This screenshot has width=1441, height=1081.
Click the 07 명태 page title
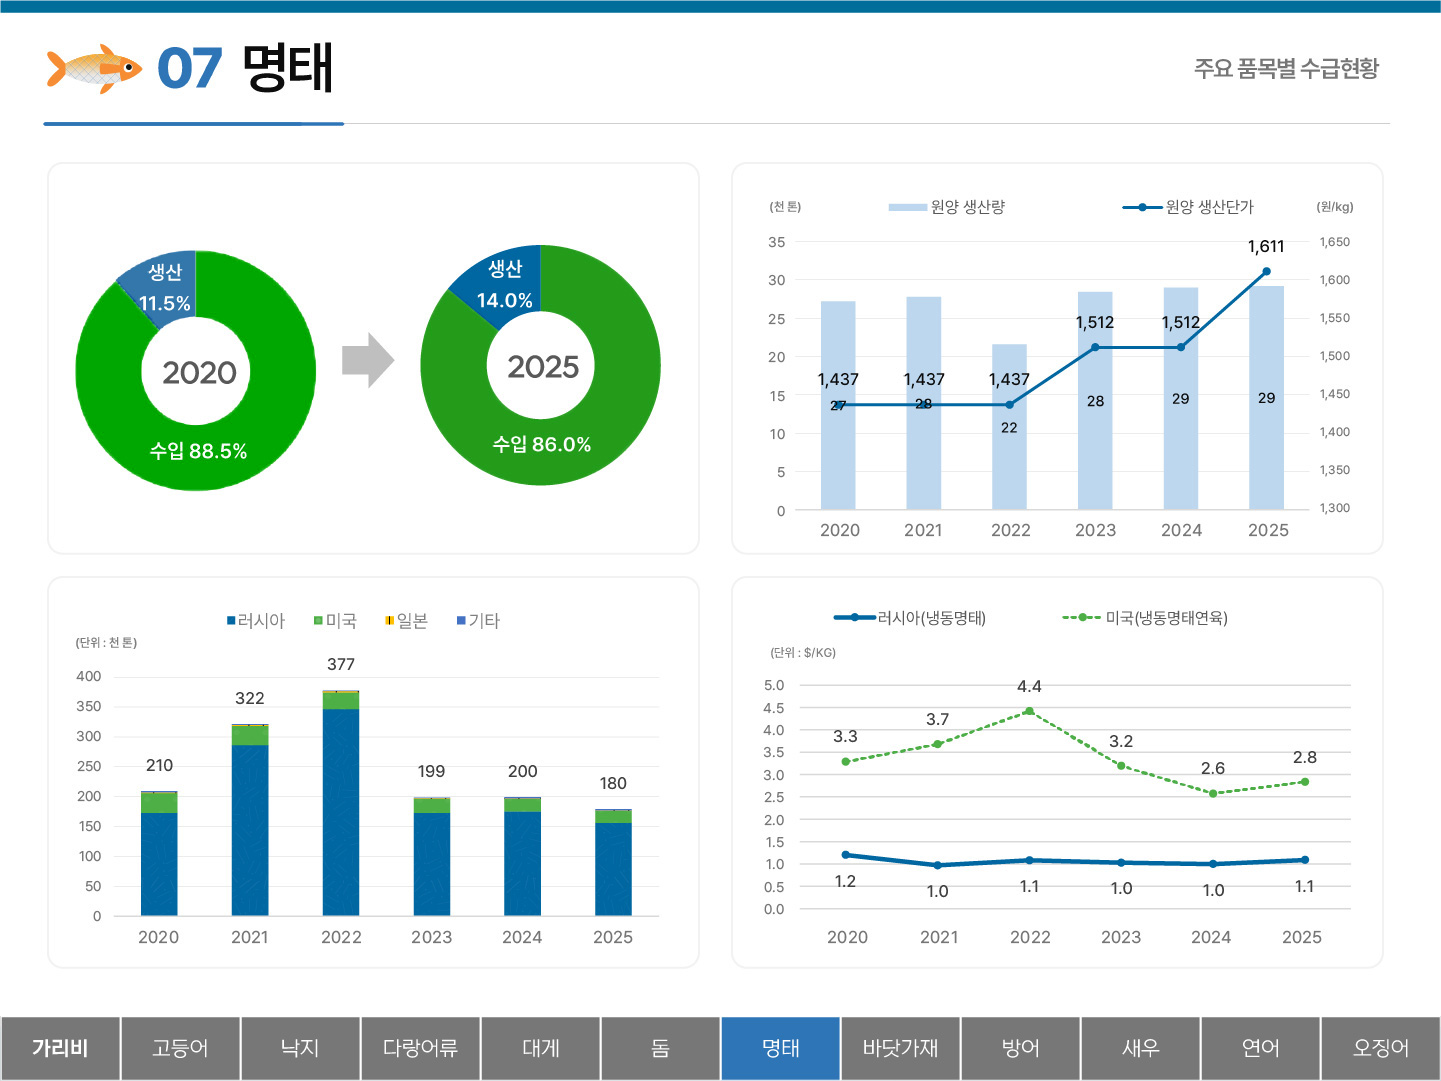pyautogui.click(x=245, y=68)
